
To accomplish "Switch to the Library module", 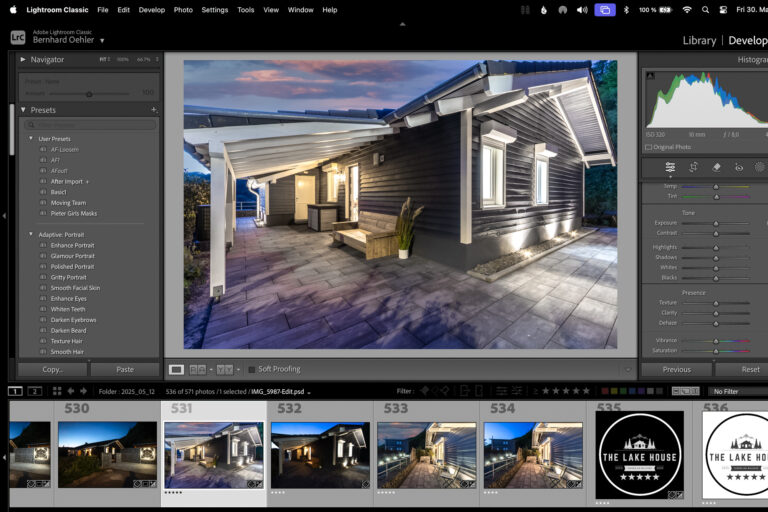I will point(699,41).
